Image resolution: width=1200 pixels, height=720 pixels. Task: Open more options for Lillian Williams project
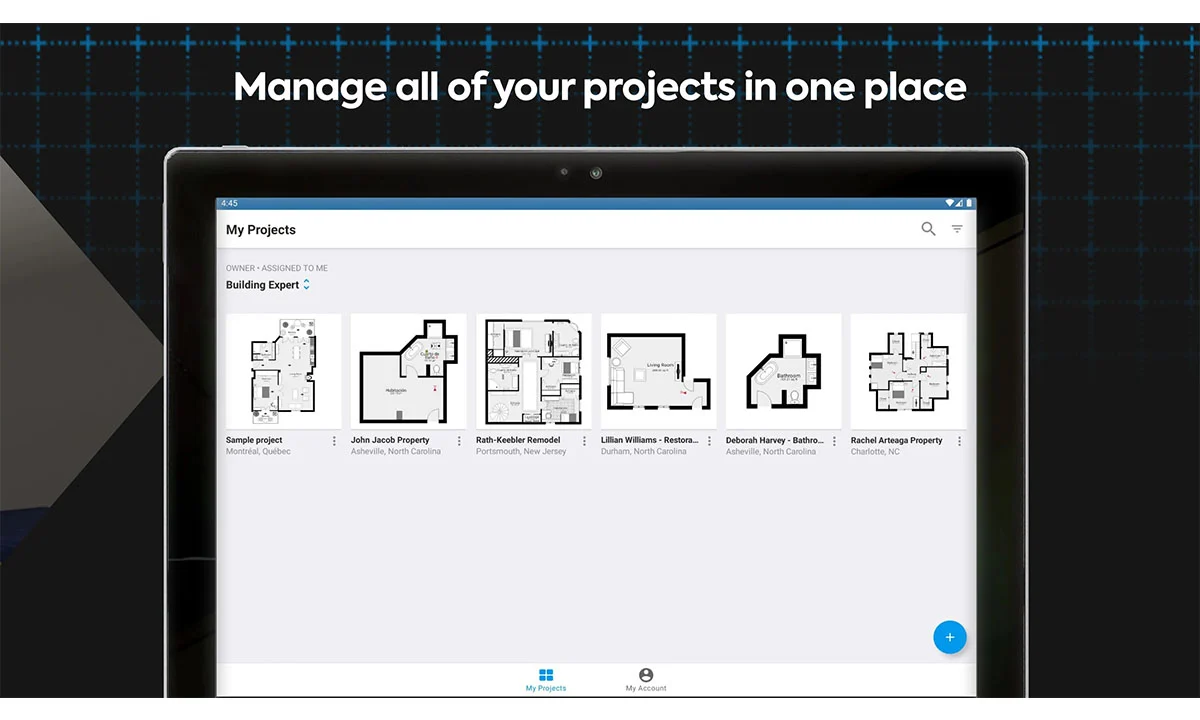tap(709, 441)
